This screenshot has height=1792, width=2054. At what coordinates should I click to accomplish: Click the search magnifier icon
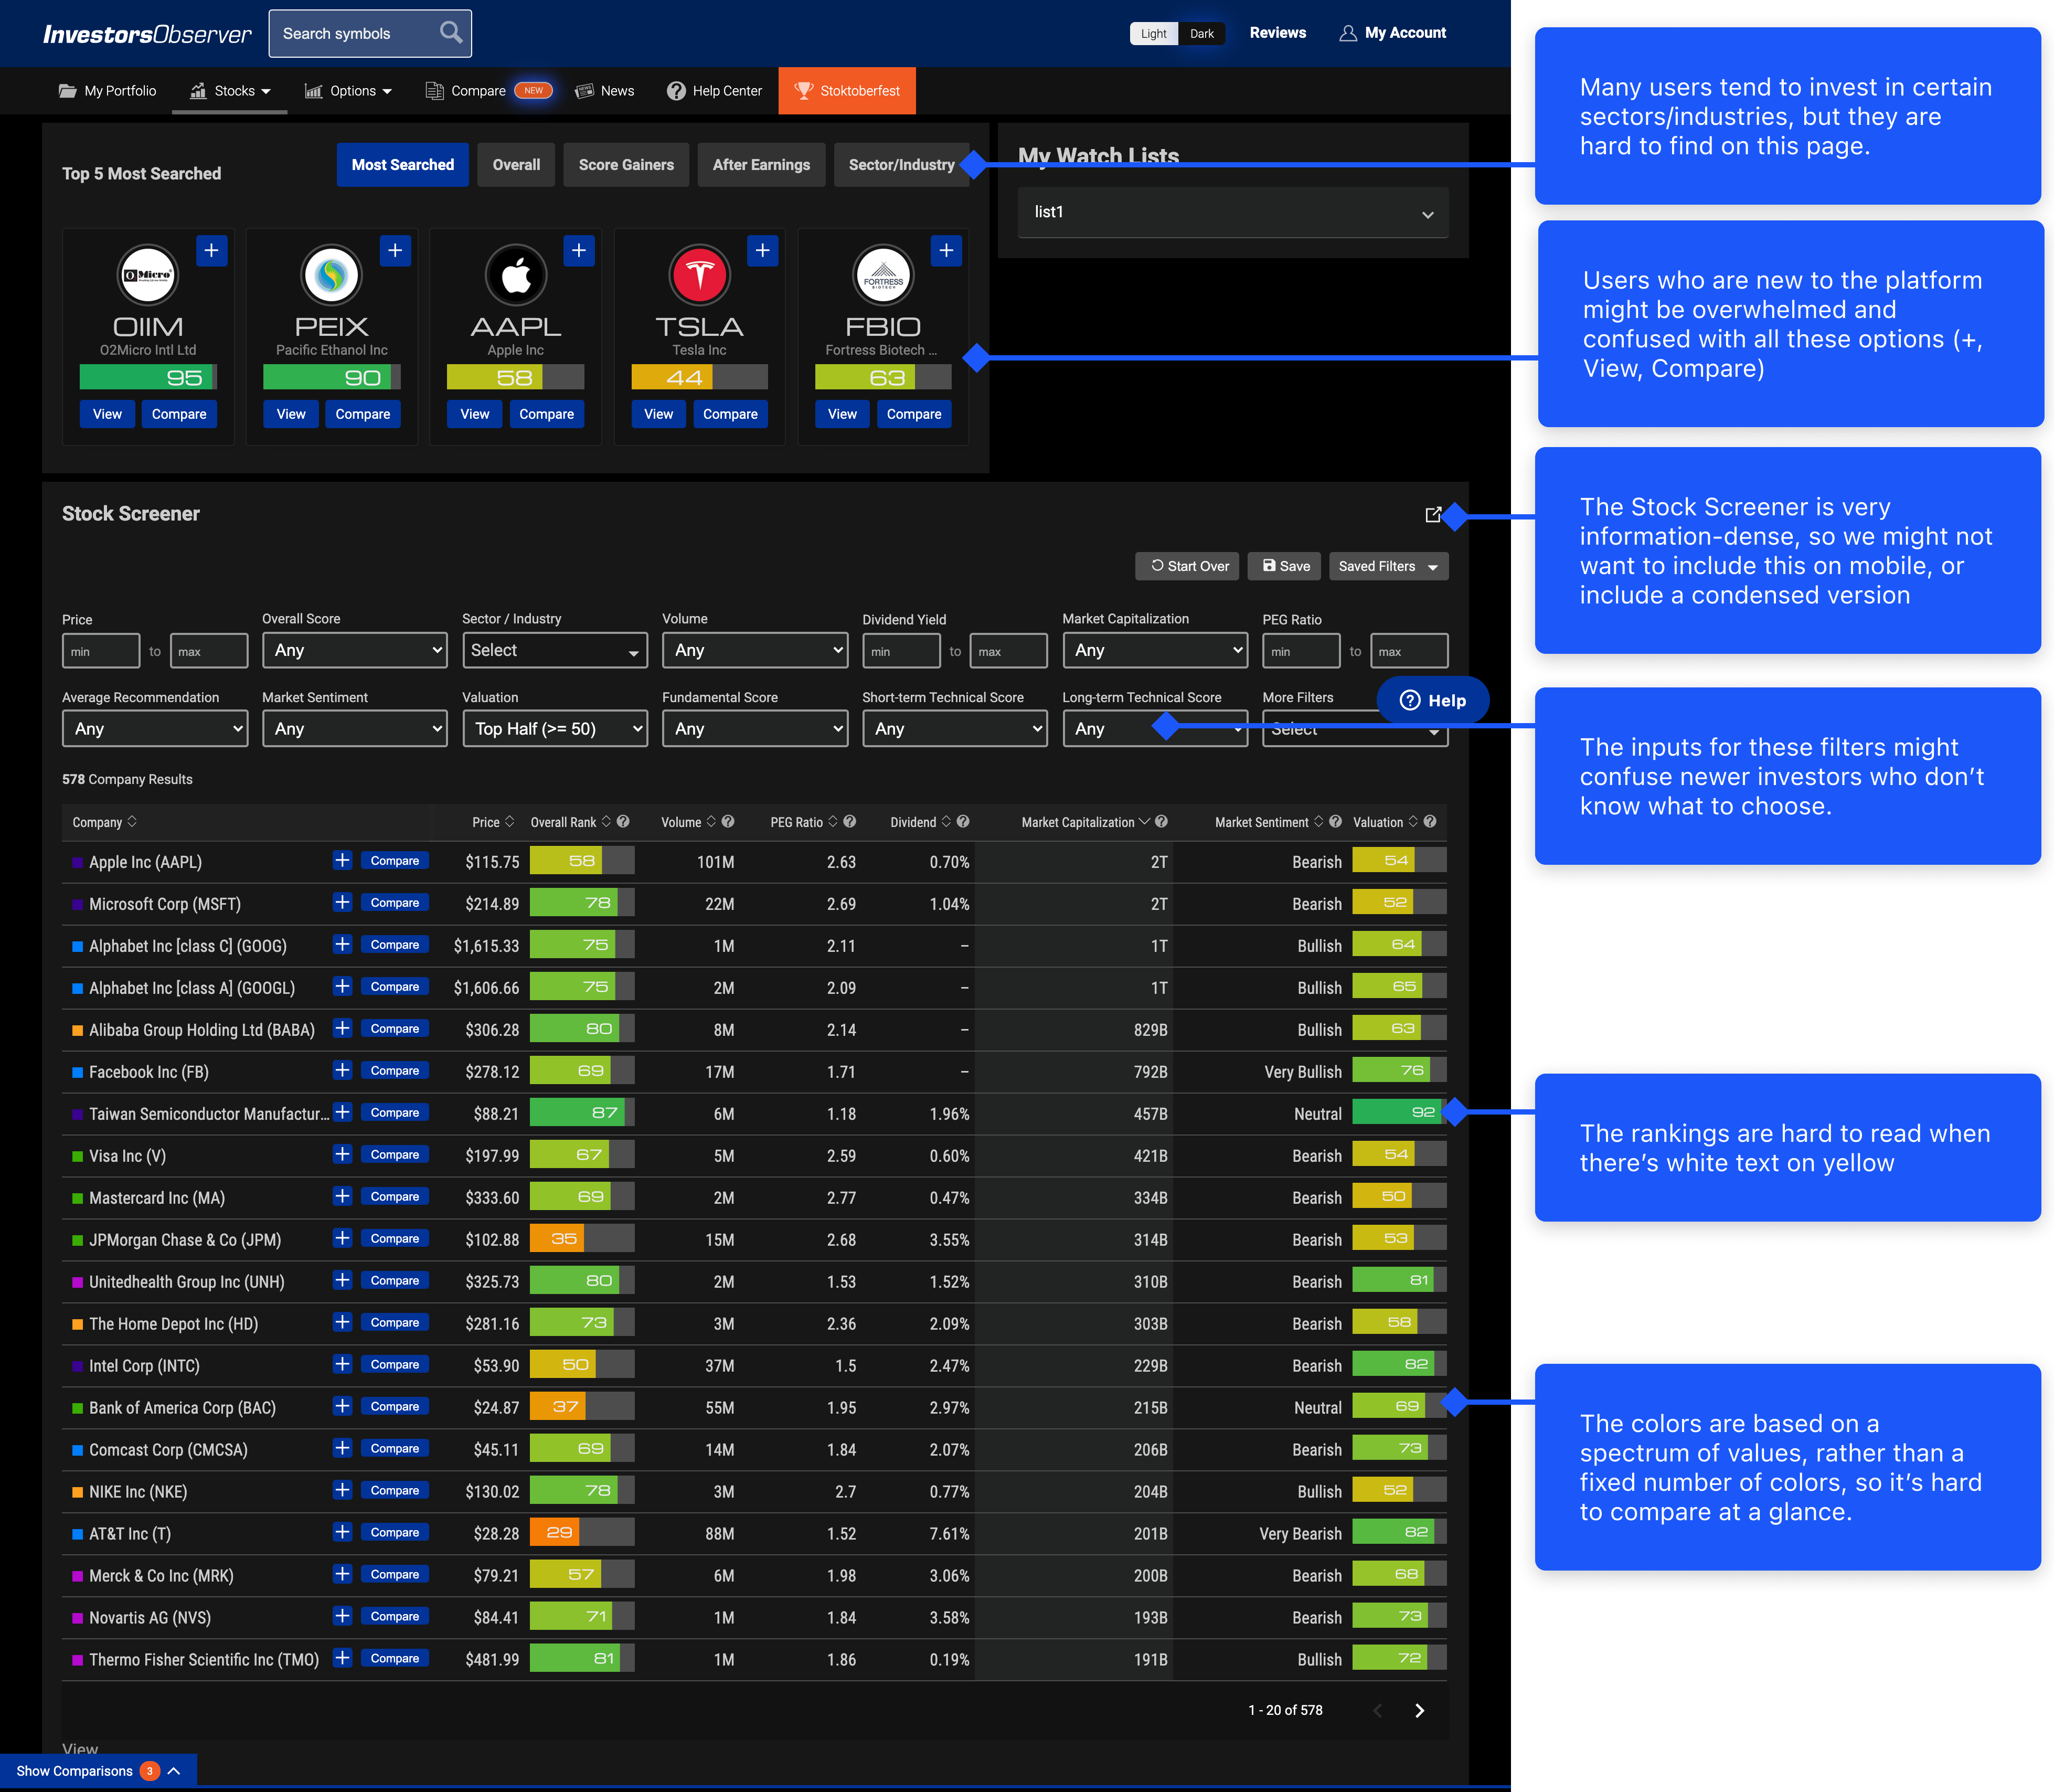451,32
